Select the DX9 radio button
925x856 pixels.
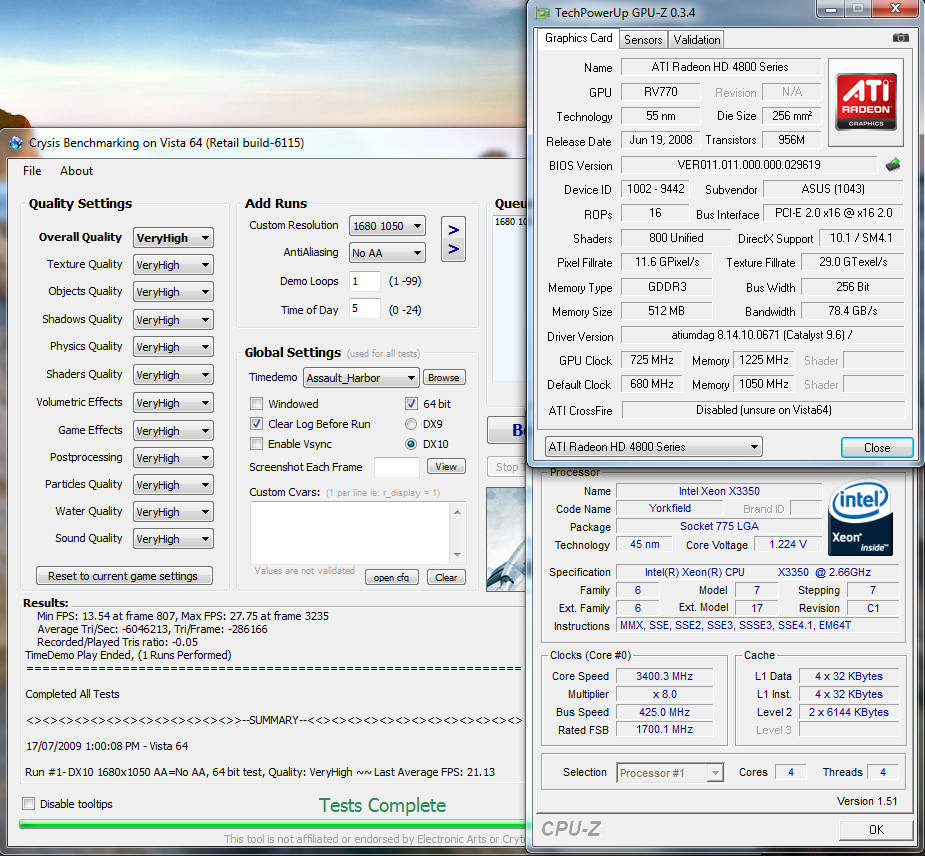(411, 424)
